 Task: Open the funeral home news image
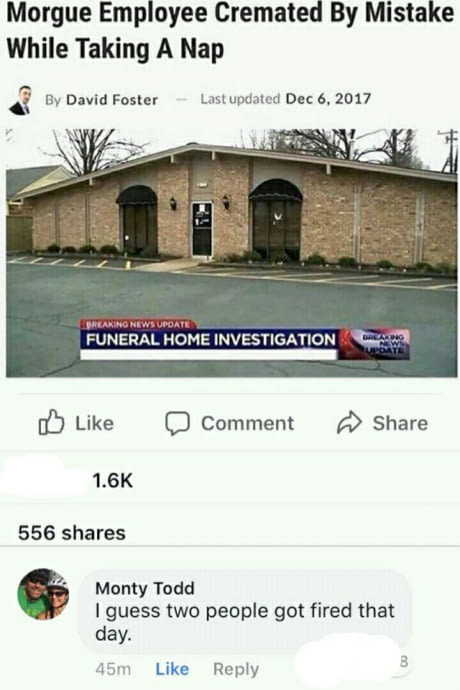click(232, 253)
